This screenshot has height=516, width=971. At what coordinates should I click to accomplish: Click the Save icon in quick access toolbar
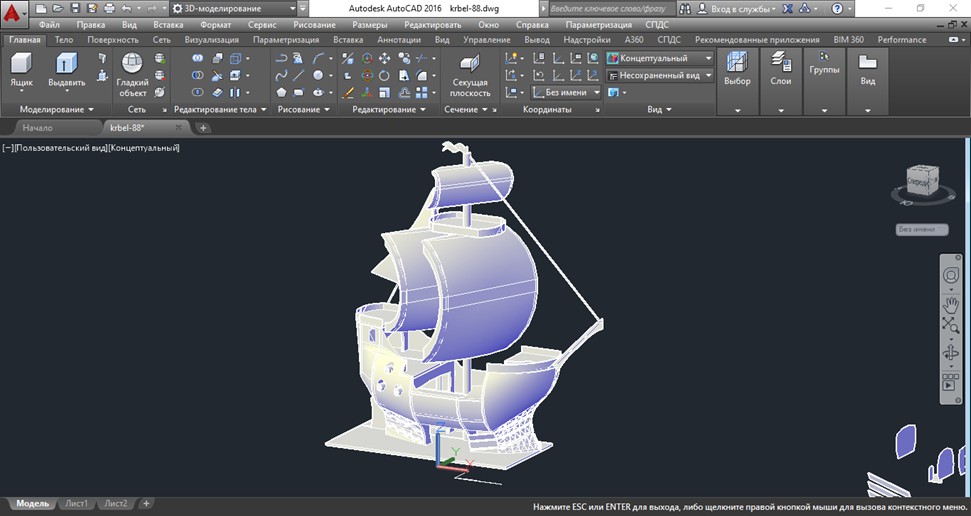click(x=75, y=9)
